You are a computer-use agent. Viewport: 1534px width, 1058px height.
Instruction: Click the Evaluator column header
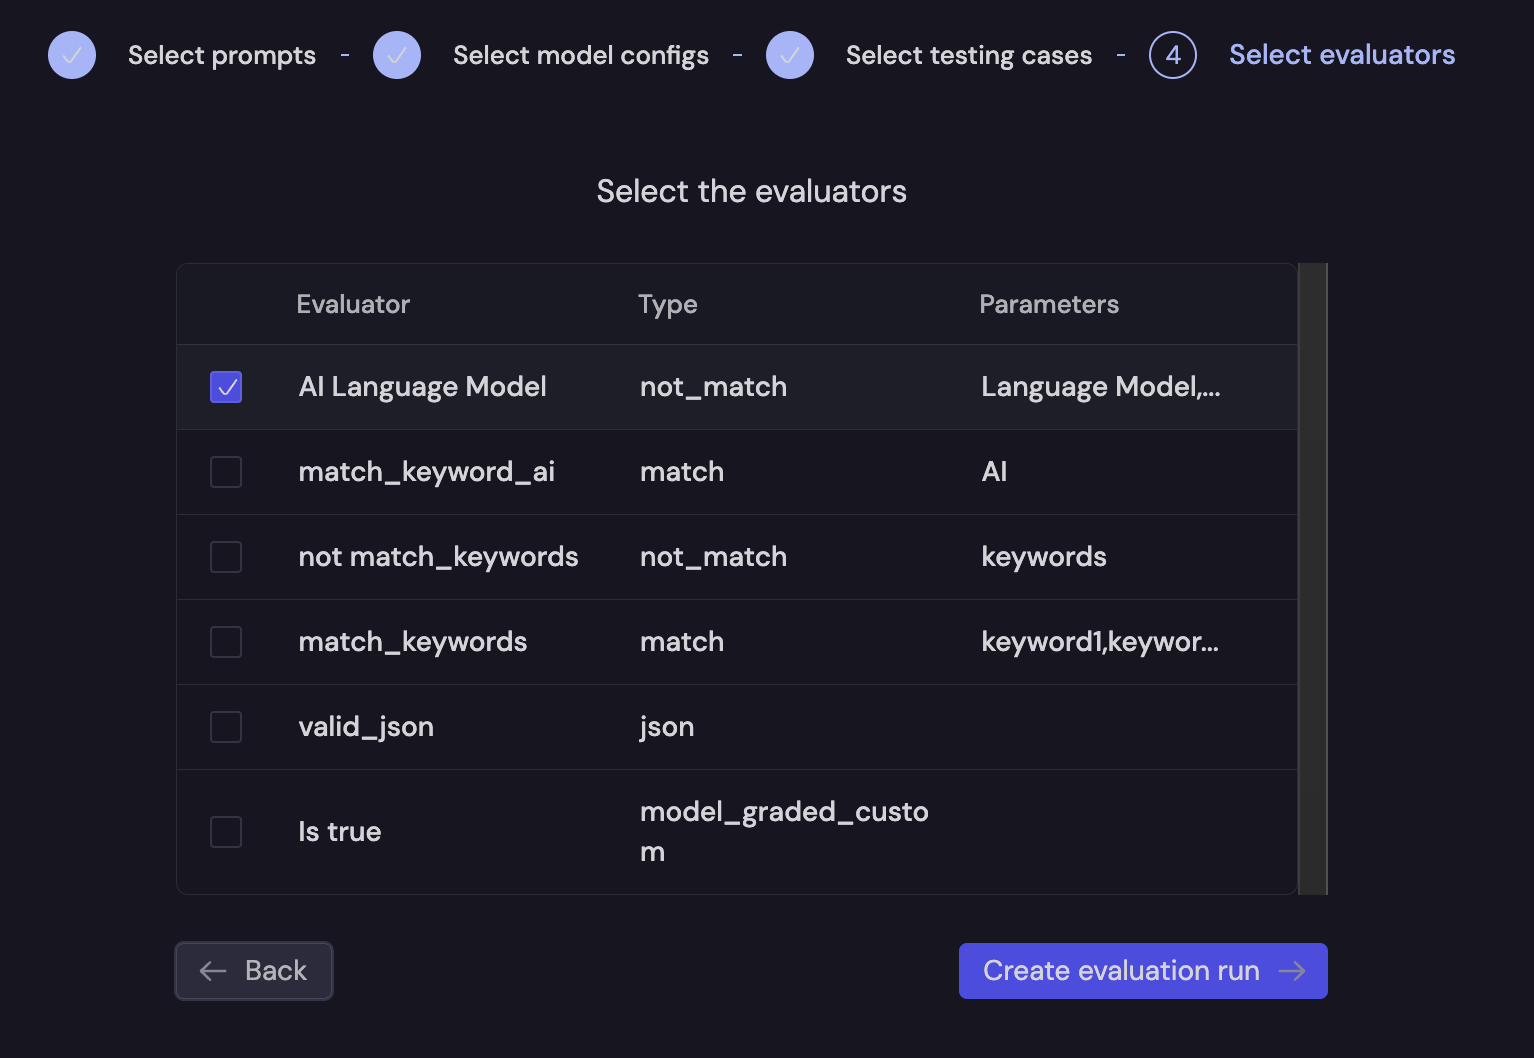(x=352, y=304)
